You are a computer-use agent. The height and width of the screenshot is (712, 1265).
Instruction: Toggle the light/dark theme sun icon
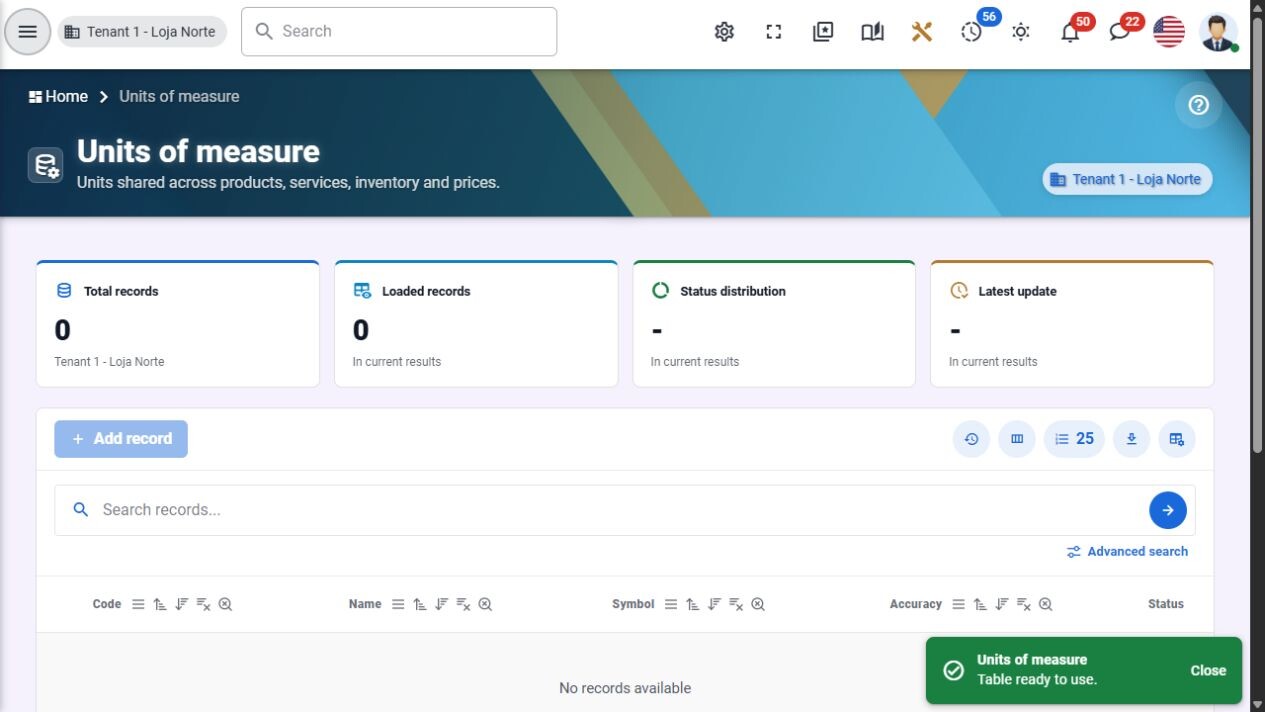pyautogui.click(x=1021, y=32)
